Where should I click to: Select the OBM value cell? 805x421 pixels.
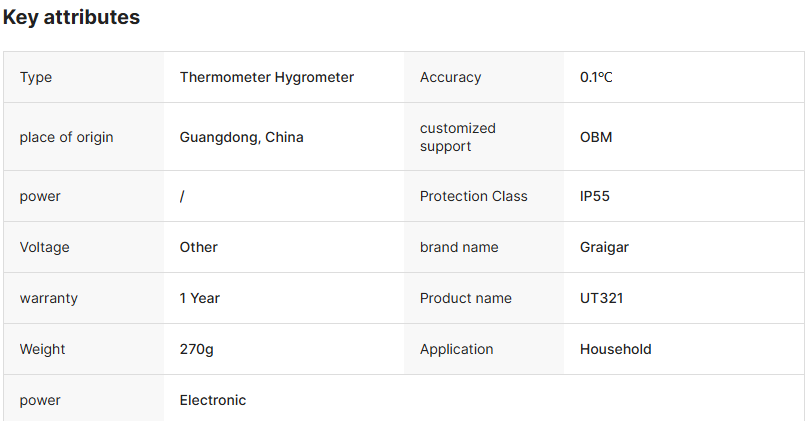click(x=596, y=137)
